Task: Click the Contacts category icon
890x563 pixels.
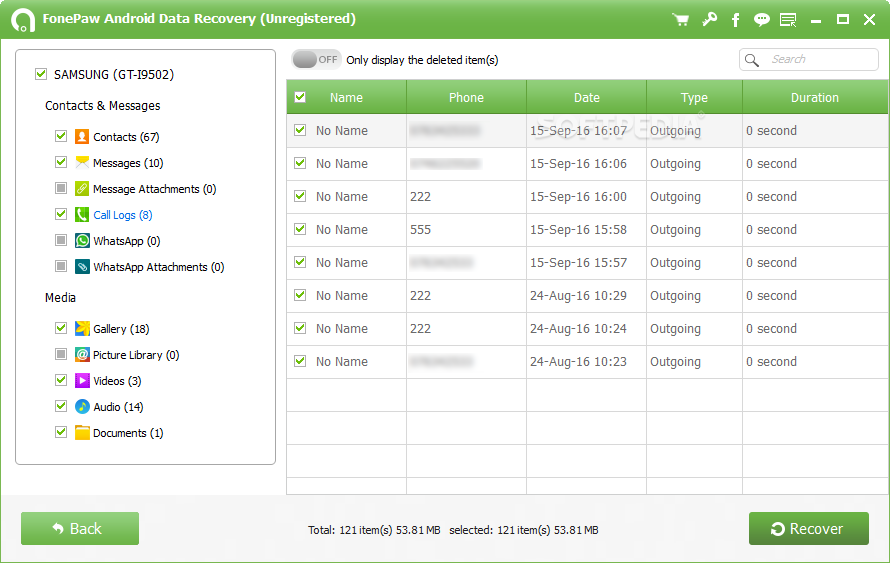Action: tap(82, 137)
